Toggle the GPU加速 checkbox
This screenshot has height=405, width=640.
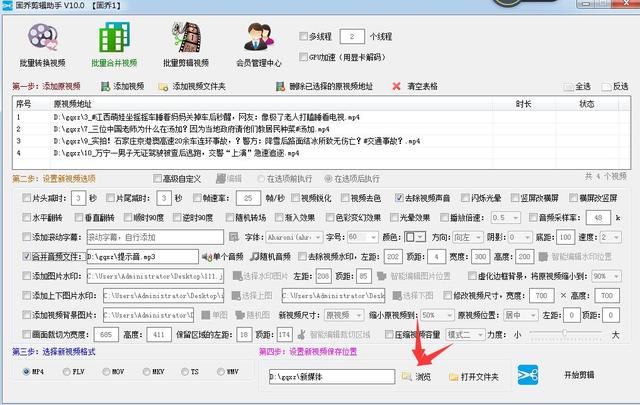click(305, 55)
